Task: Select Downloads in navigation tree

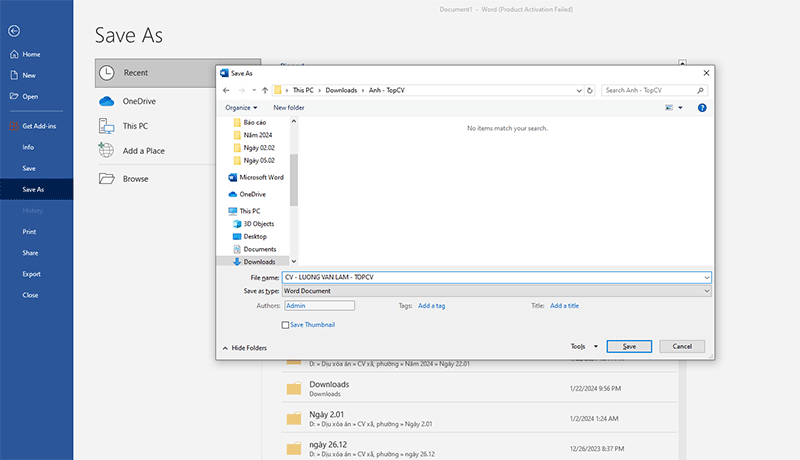Action: pyautogui.click(x=254, y=262)
